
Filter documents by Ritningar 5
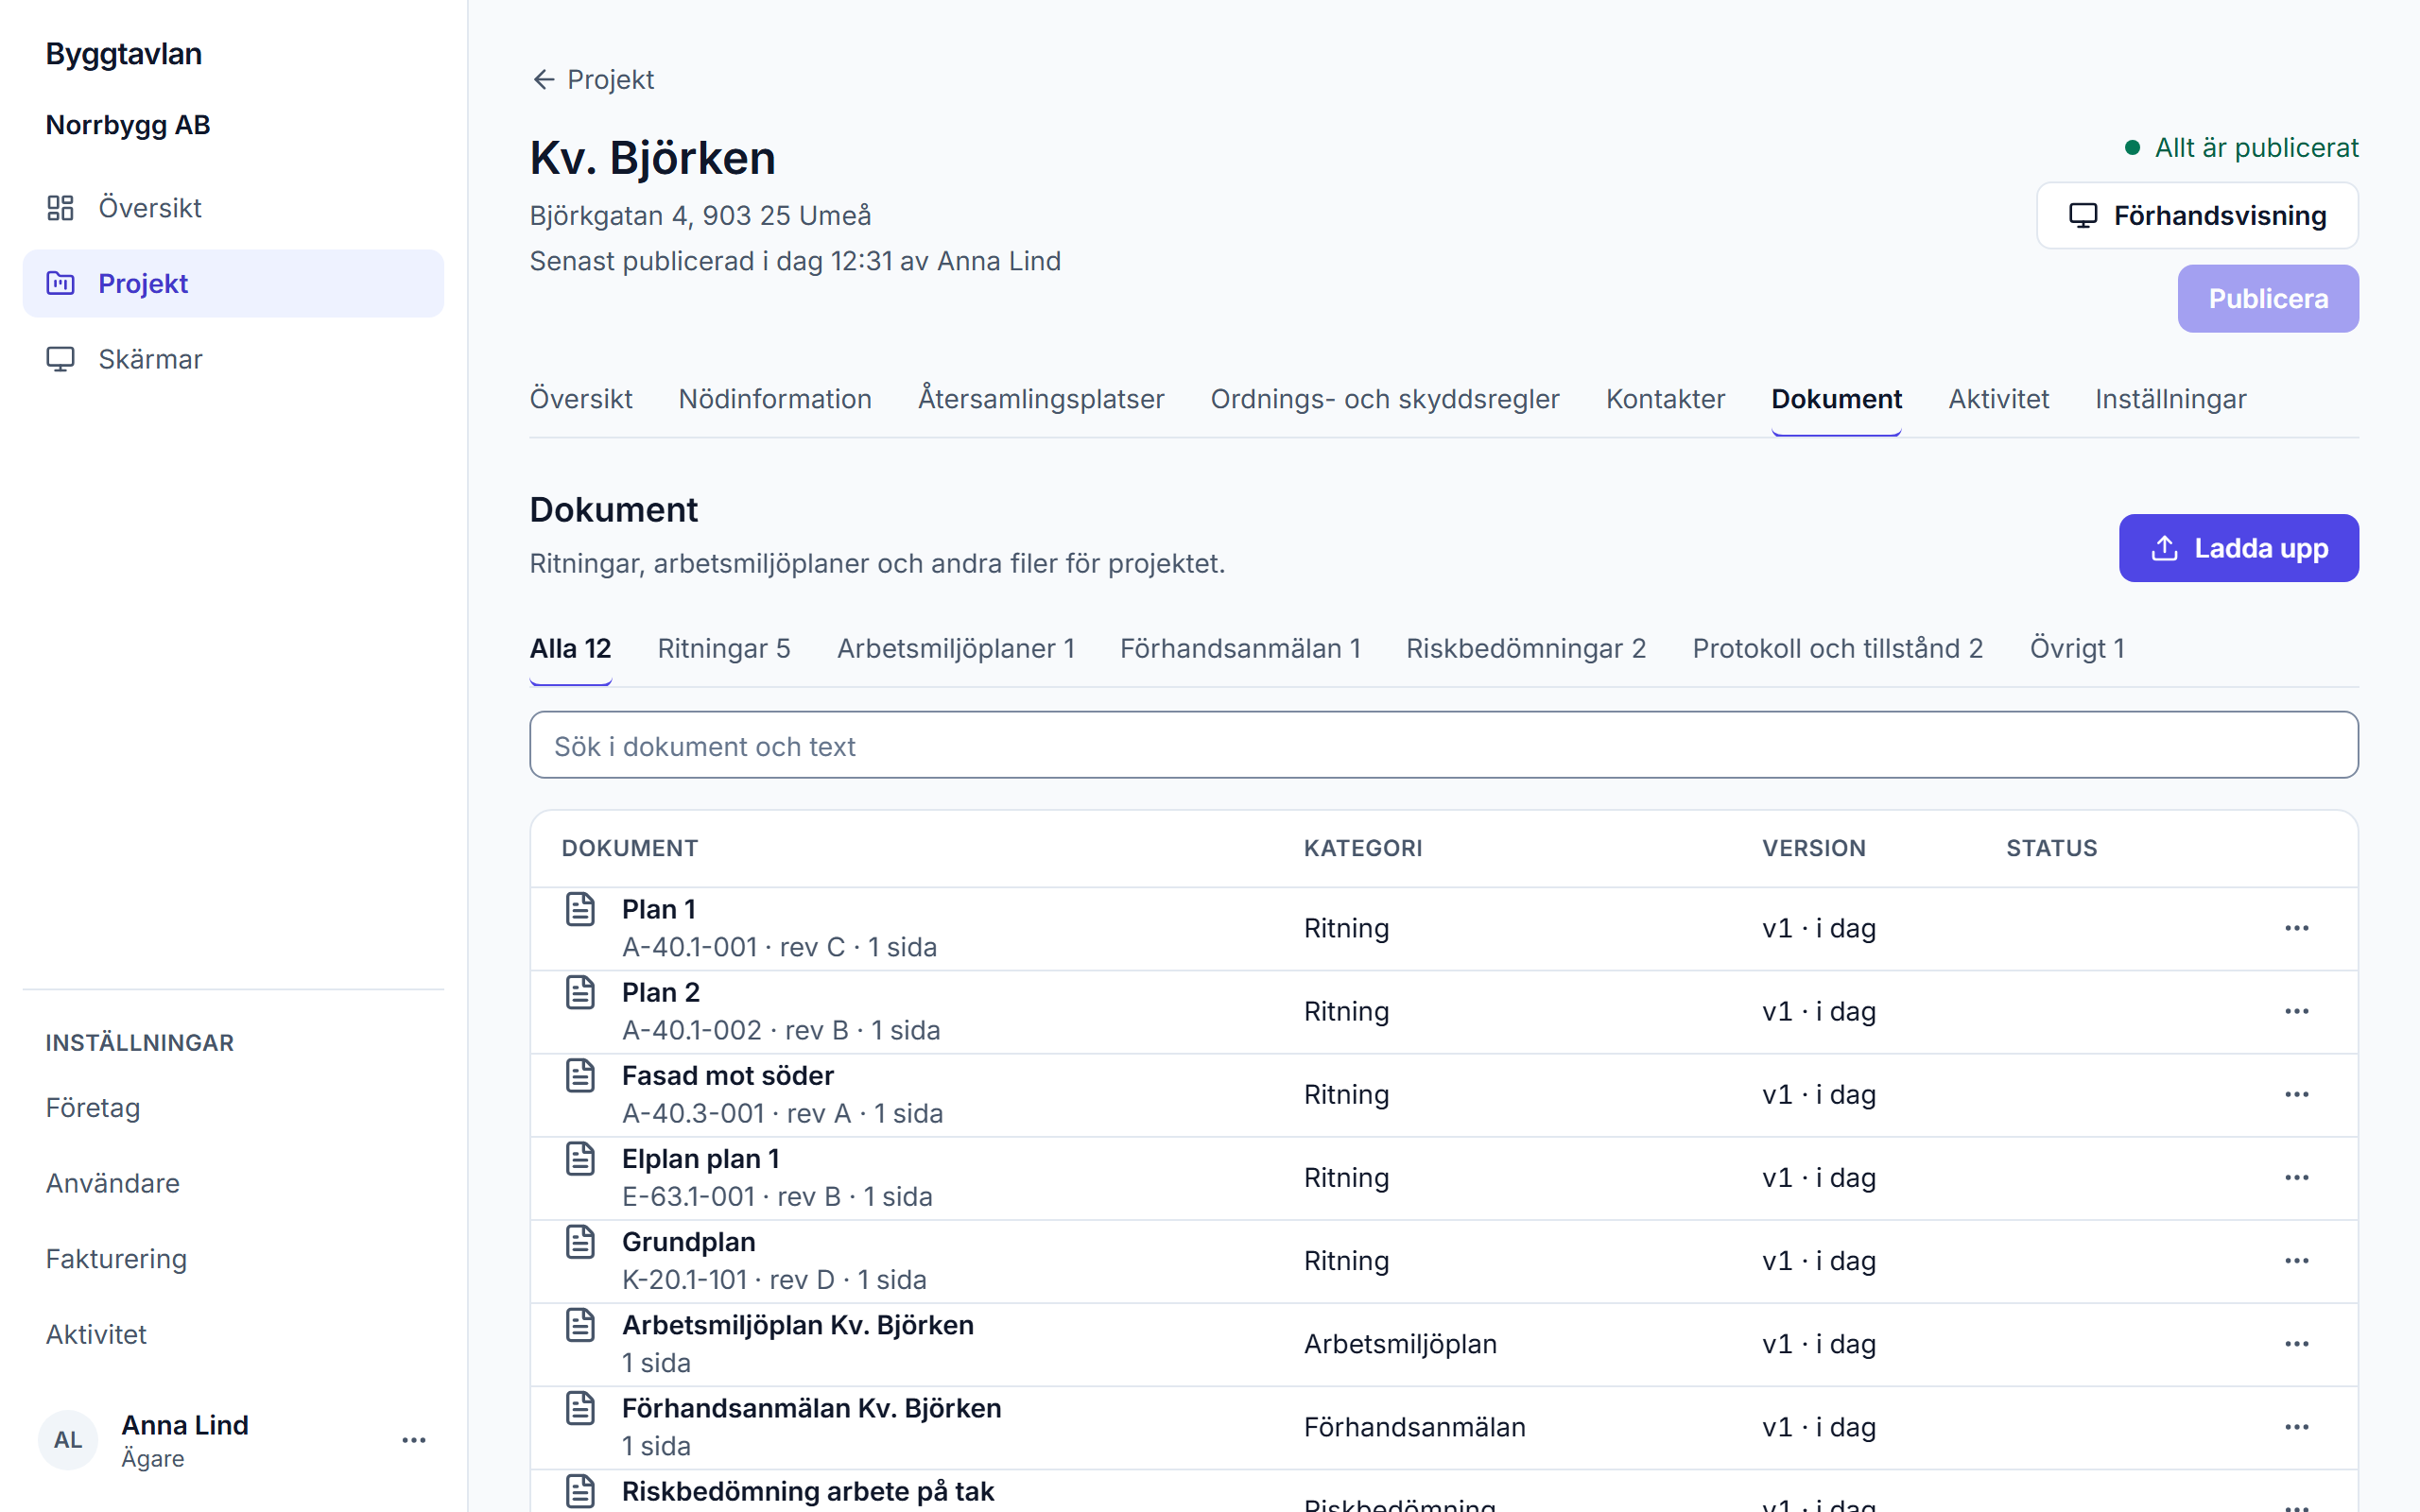[x=724, y=648]
